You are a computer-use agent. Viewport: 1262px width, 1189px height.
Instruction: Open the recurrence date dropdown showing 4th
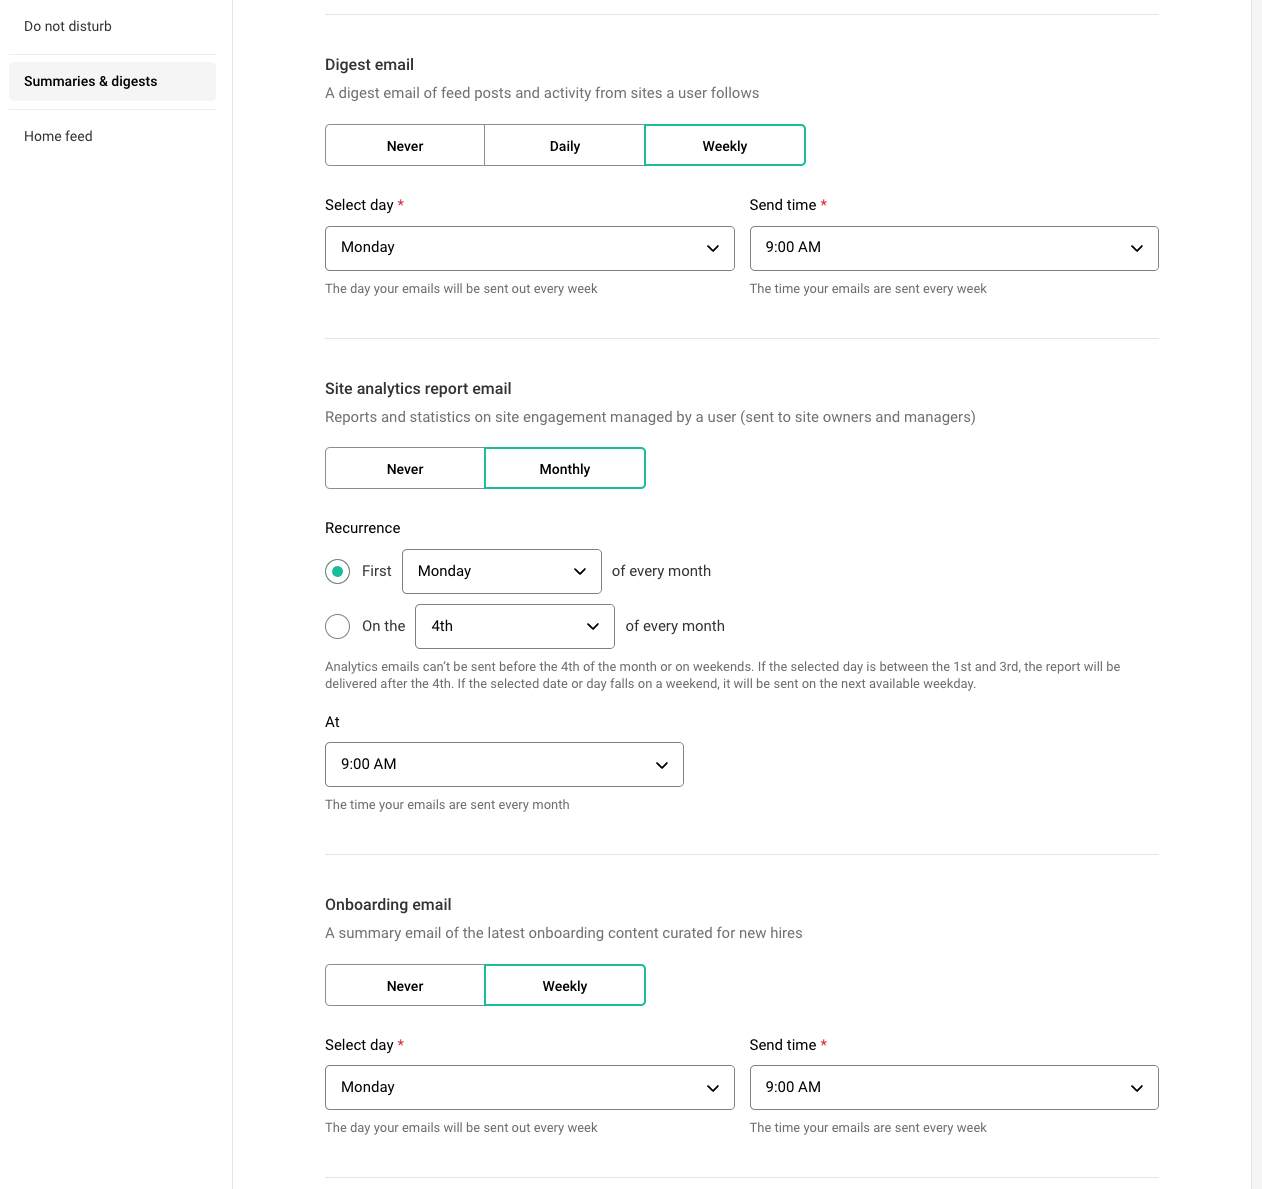click(514, 626)
